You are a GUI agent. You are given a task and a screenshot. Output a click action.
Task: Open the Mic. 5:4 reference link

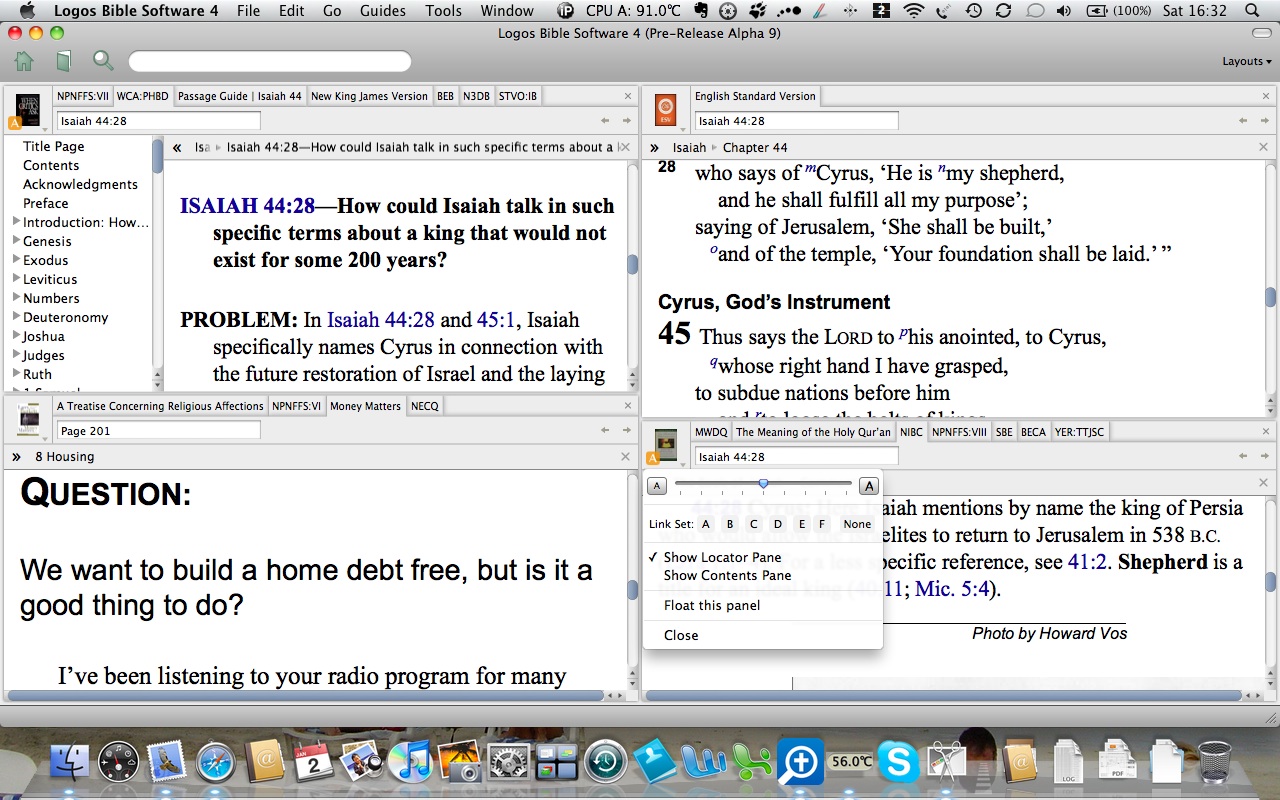tap(954, 589)
